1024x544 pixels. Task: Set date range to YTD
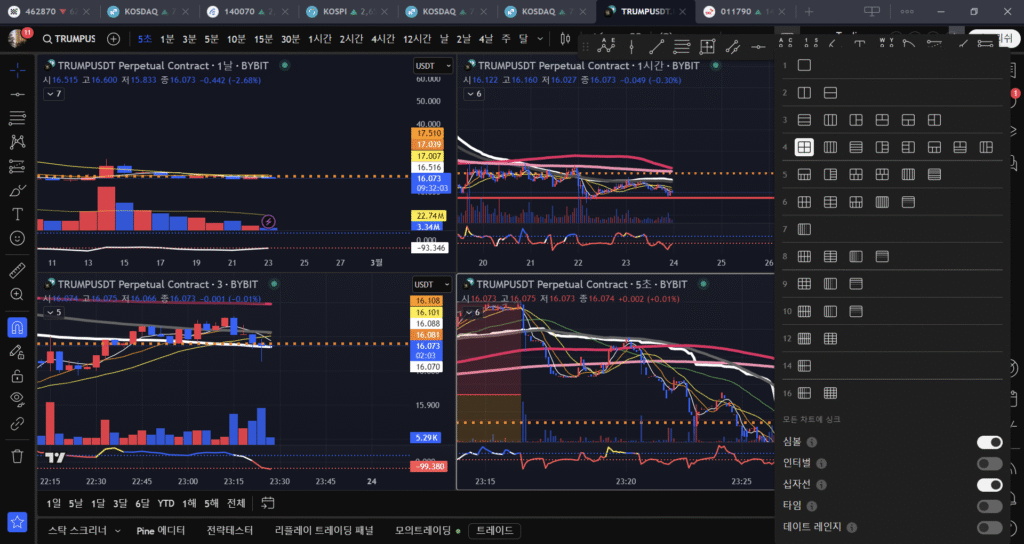point(166,504)
